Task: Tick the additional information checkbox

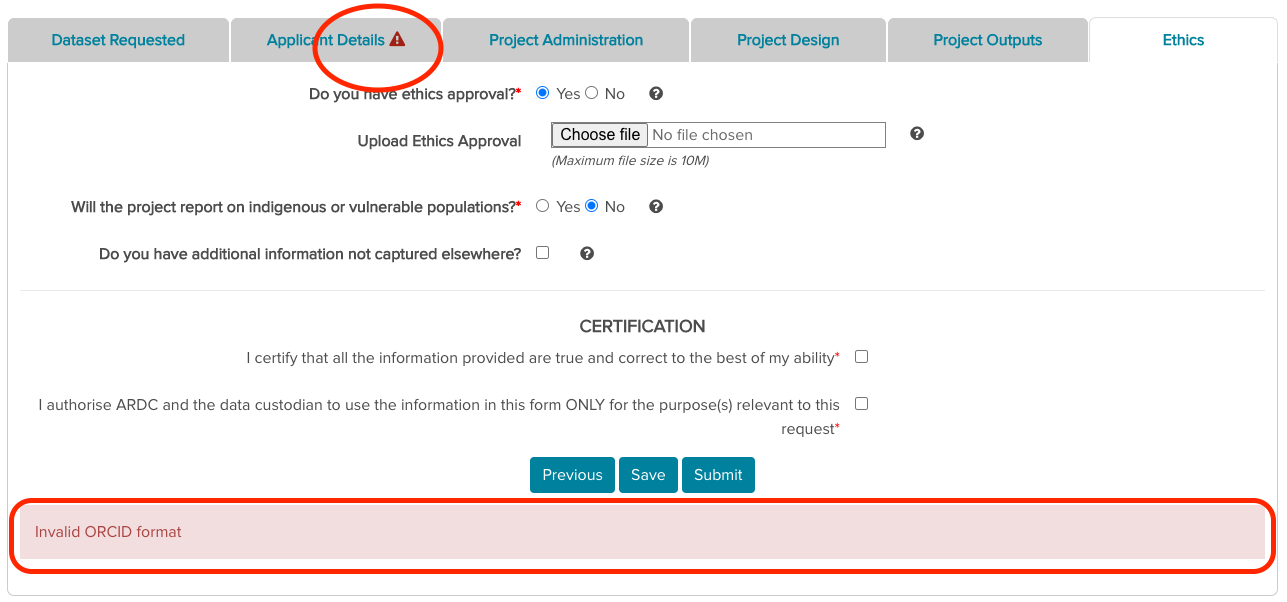Action: click(543, 253)
